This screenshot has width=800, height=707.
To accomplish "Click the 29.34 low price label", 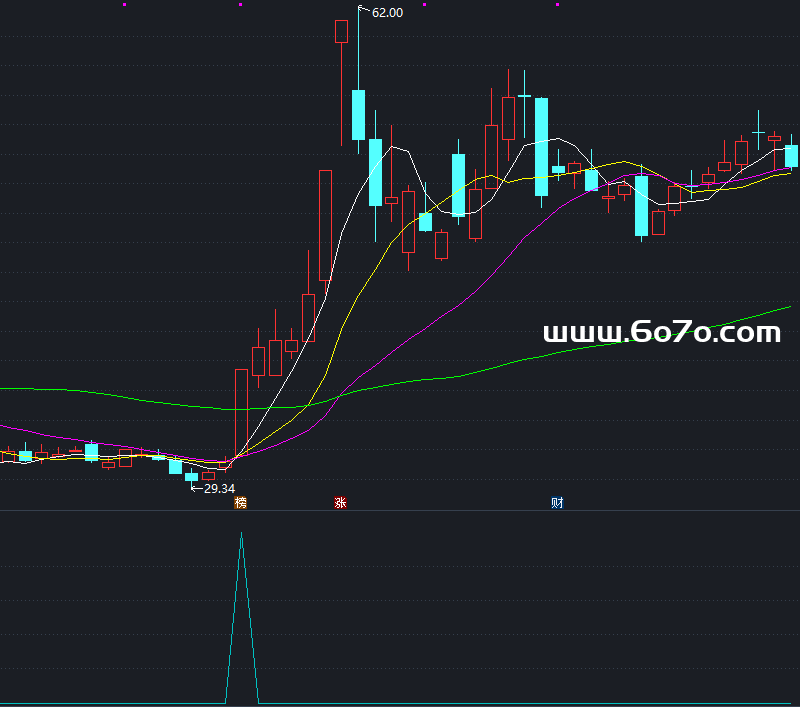I will pyautogui.click(x=219, y=488).
